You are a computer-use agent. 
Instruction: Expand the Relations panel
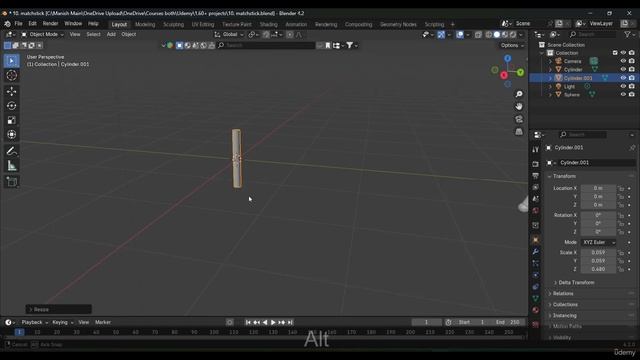coord(562,293)
